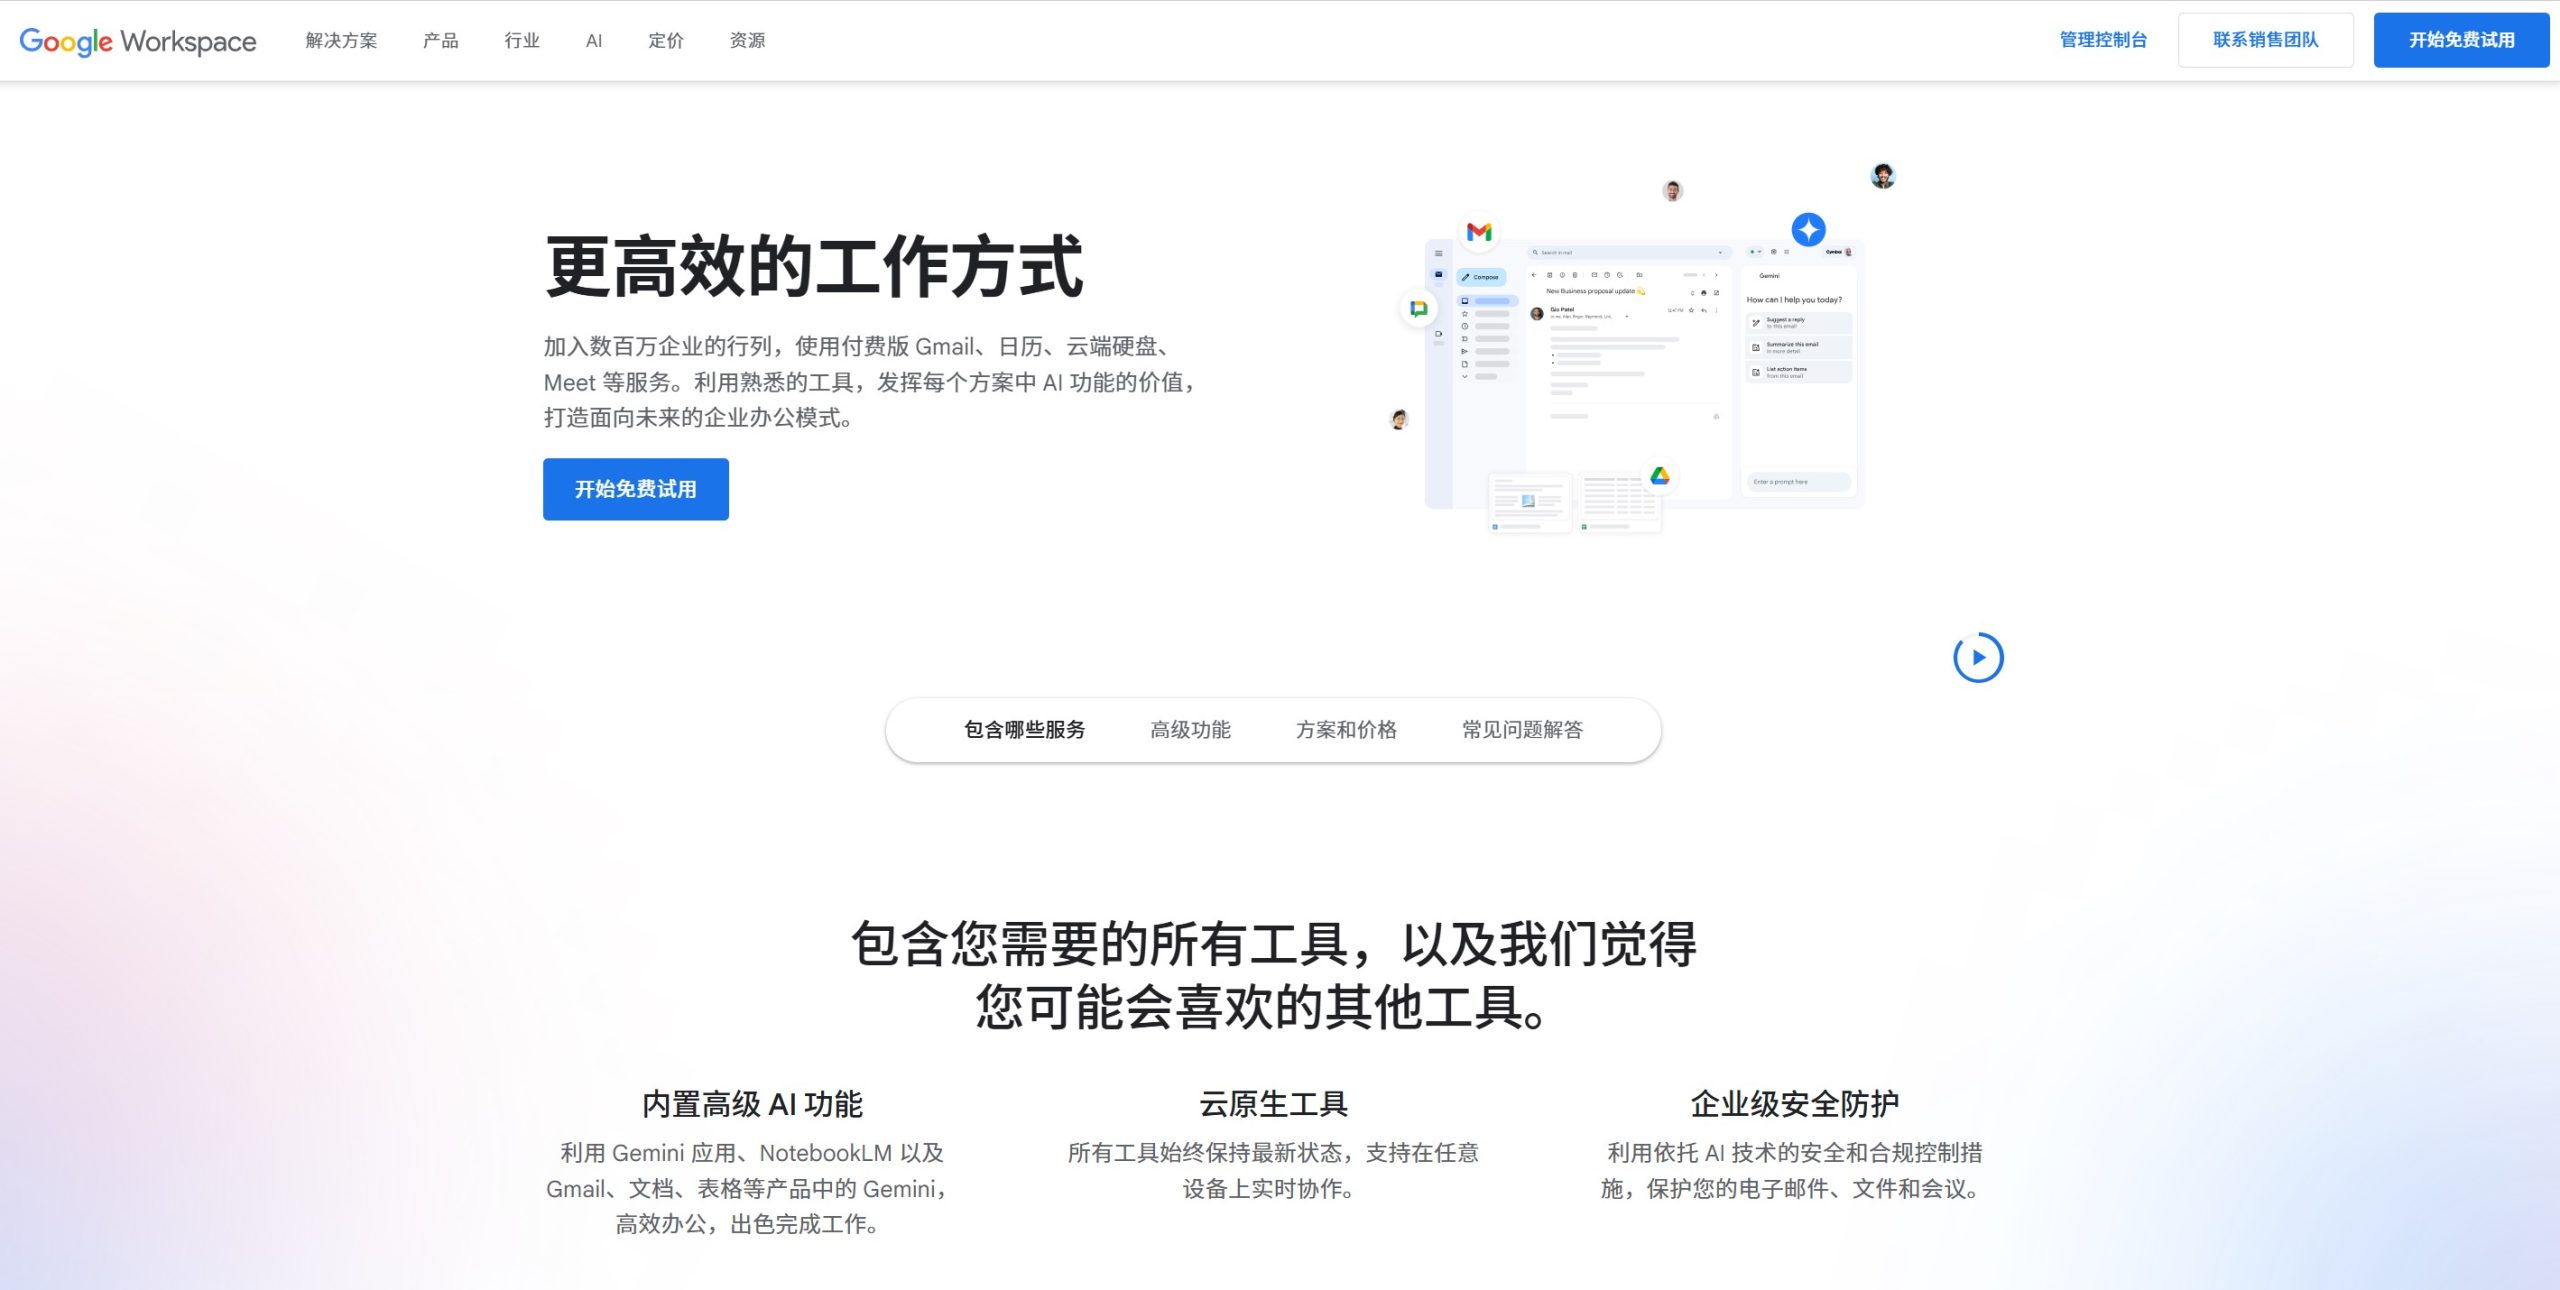Click the Google Drive icon near the documents
2560x1290 pixels.
point(1660,477)
